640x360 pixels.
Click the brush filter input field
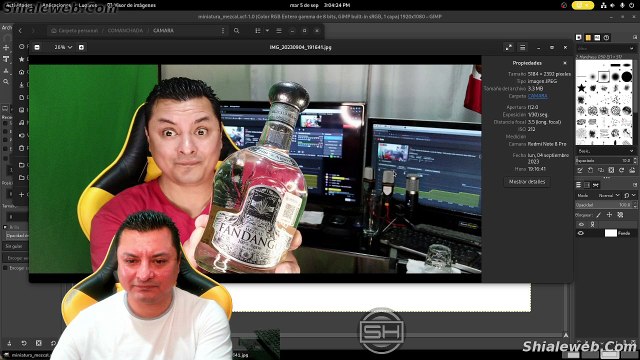pyautogui.click(x=606, y=48)
